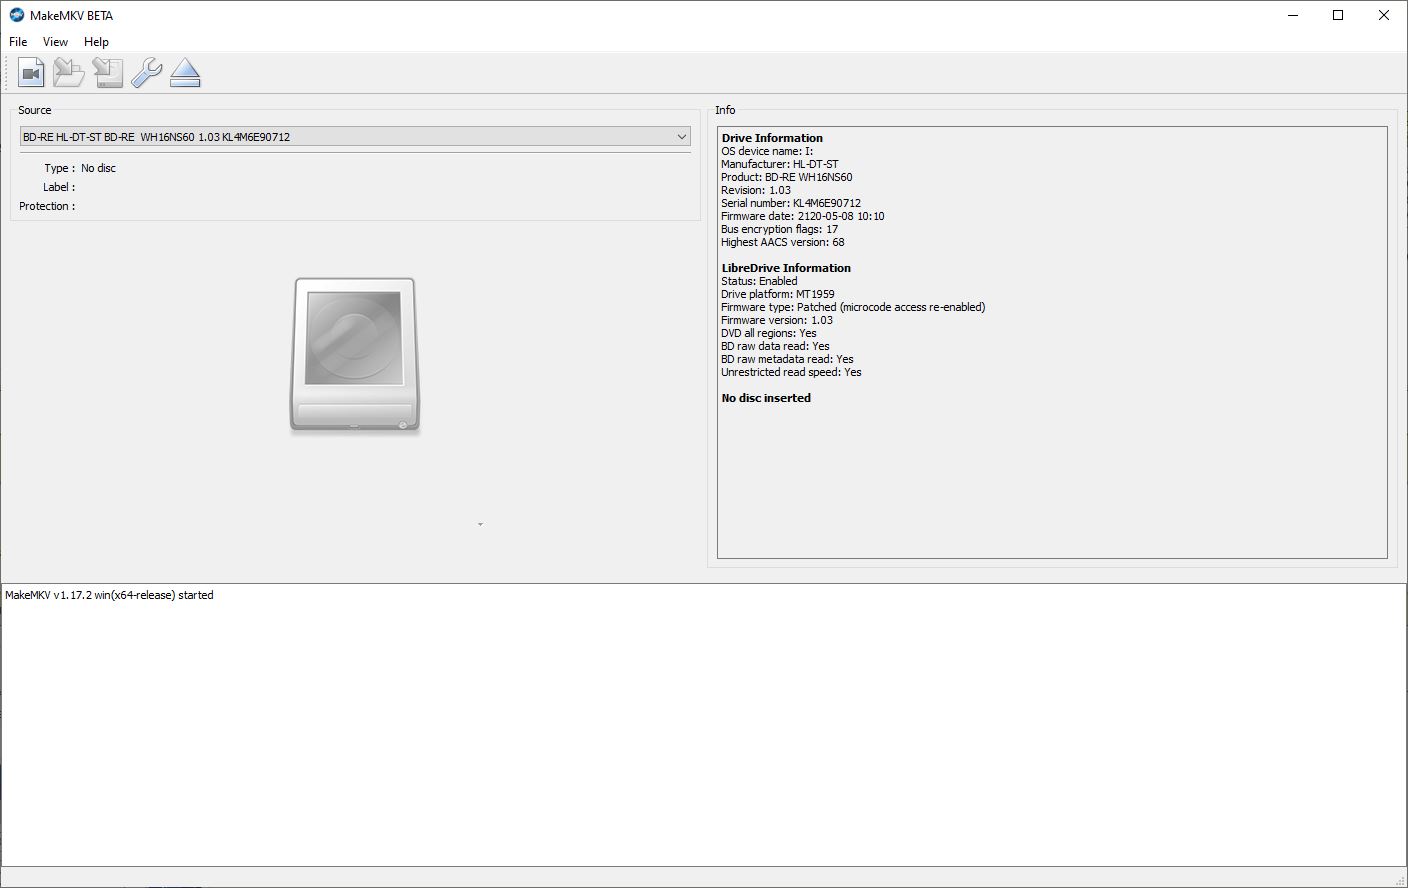Click the 'BD raw metadata read: Yes' line

point(787,359)
